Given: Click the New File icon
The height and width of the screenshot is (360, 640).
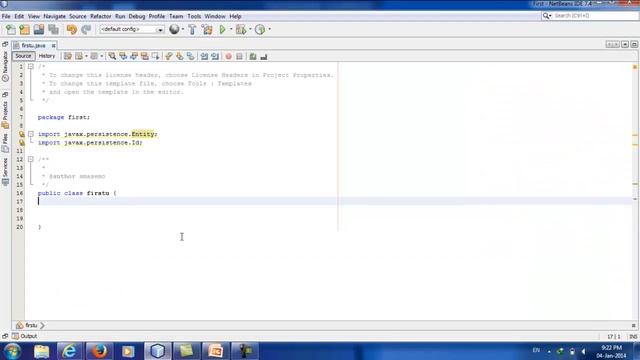Looking at the screenshot, I should (x=11, y=29).
